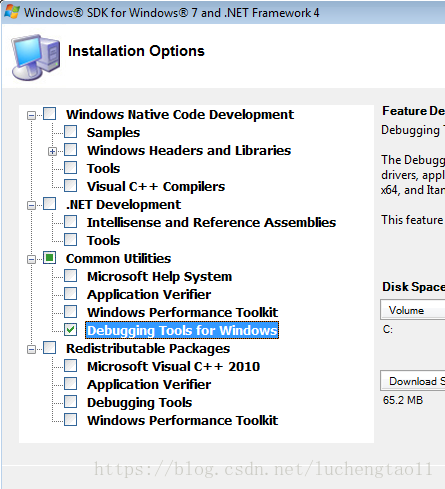Image resolution: width=445 pixels, height=489 pixels.
Task: Collapse the Common Utilities tree node
Action: 31,260
